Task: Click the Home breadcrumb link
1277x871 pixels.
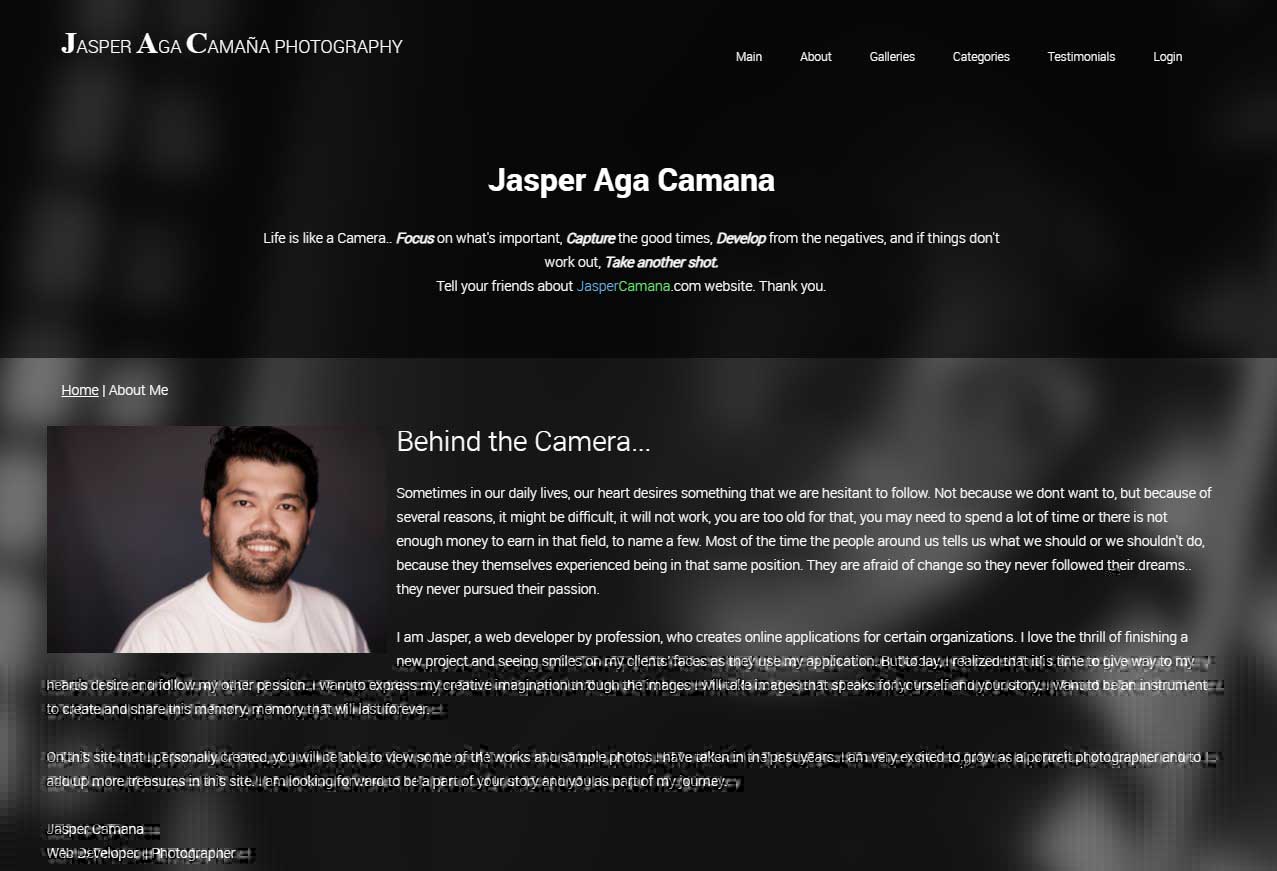Action: [80, 390]
